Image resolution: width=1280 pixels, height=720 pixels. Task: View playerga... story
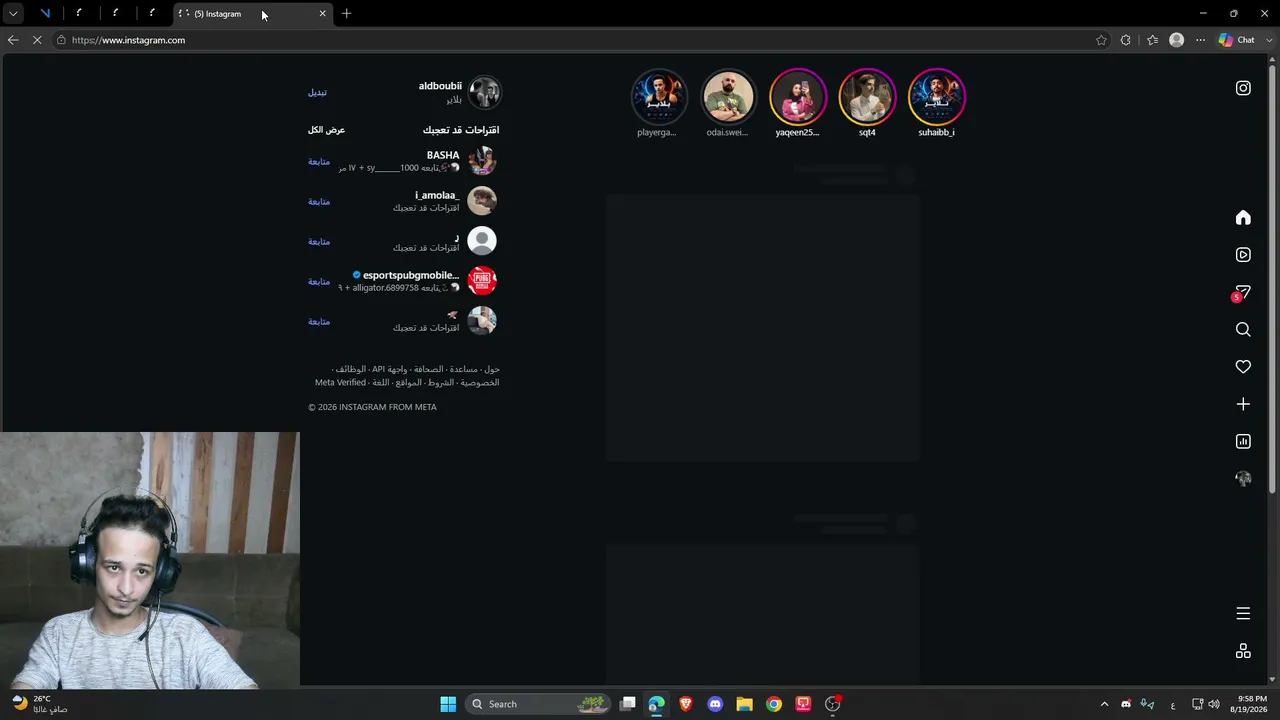[659, 97]
